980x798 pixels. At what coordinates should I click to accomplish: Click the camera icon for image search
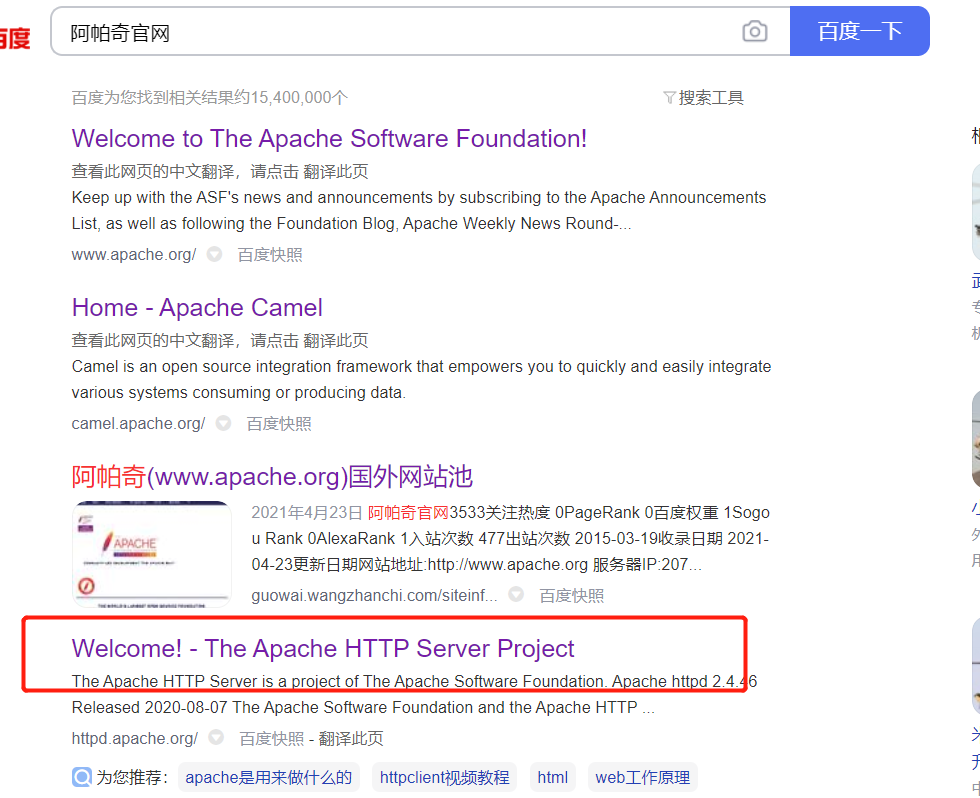click(x=755, y=31)
